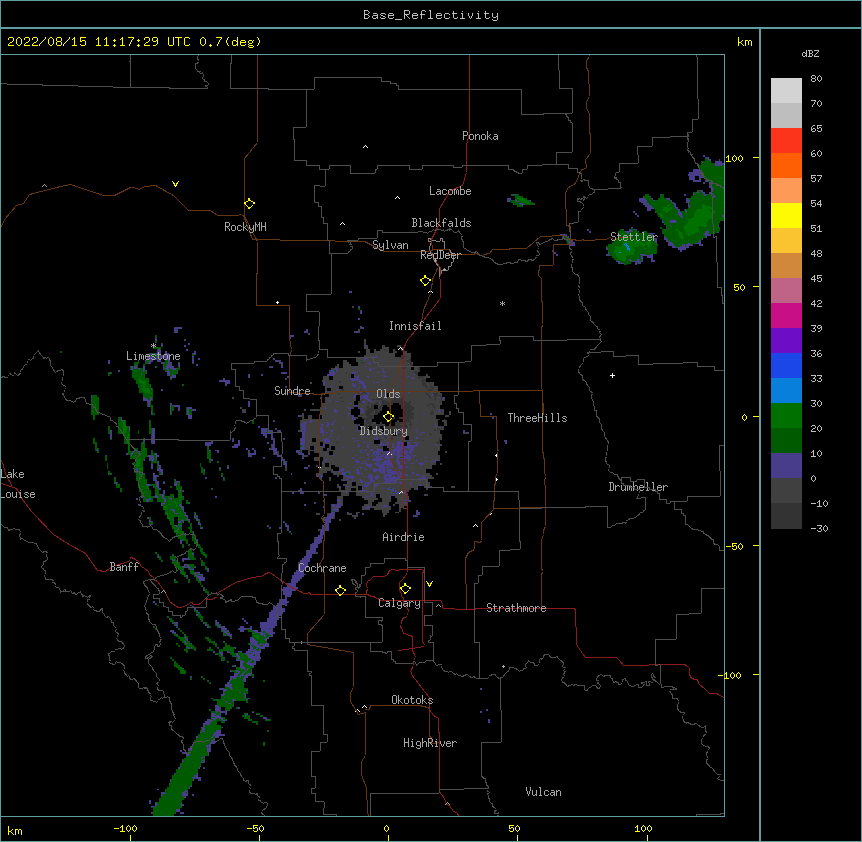Click the Lacombe city label

[x=450, y=191]
